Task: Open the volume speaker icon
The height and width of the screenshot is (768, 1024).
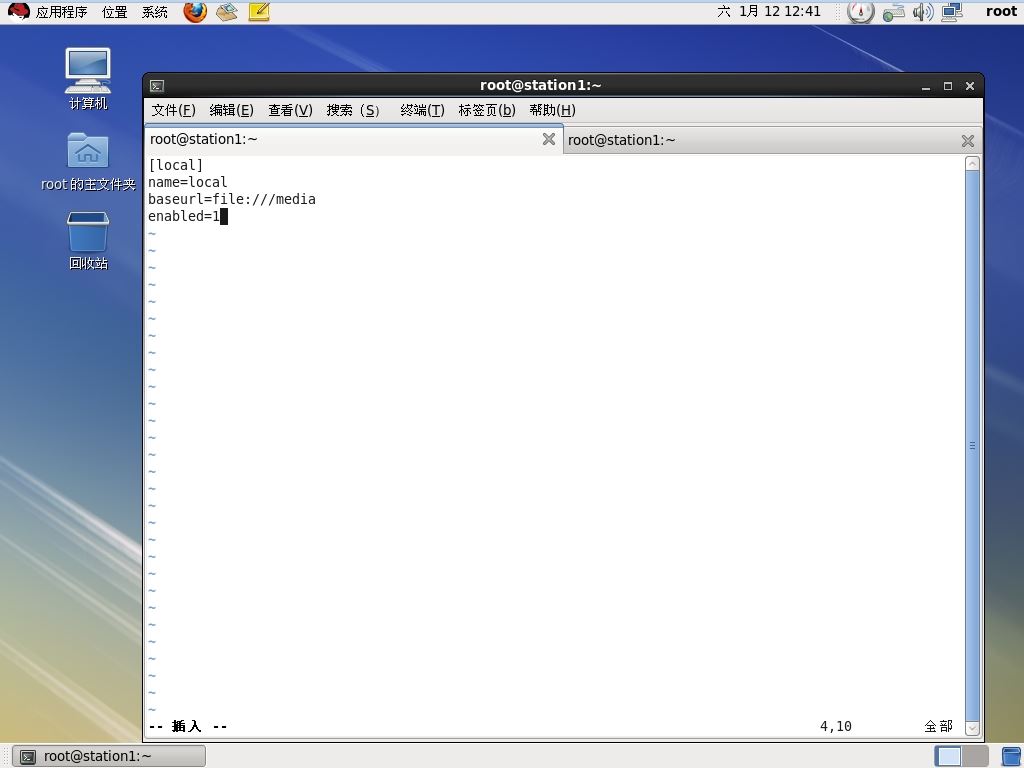Action: point(923,12)
